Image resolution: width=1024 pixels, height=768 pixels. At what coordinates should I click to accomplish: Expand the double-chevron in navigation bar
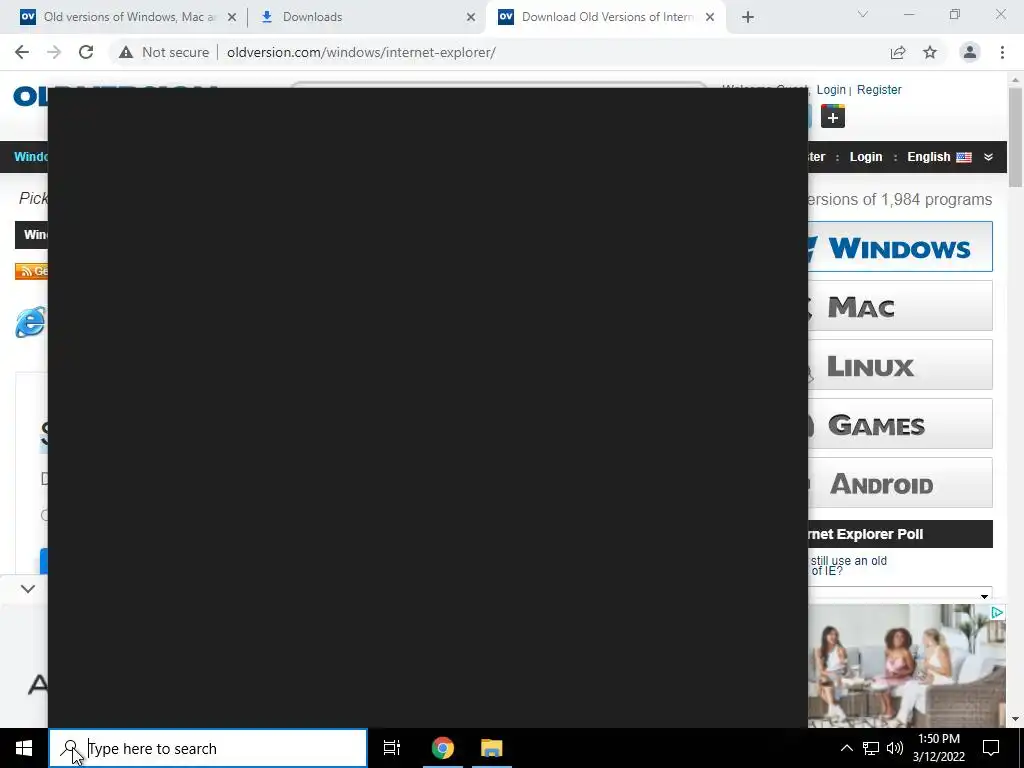pos(988,157)
